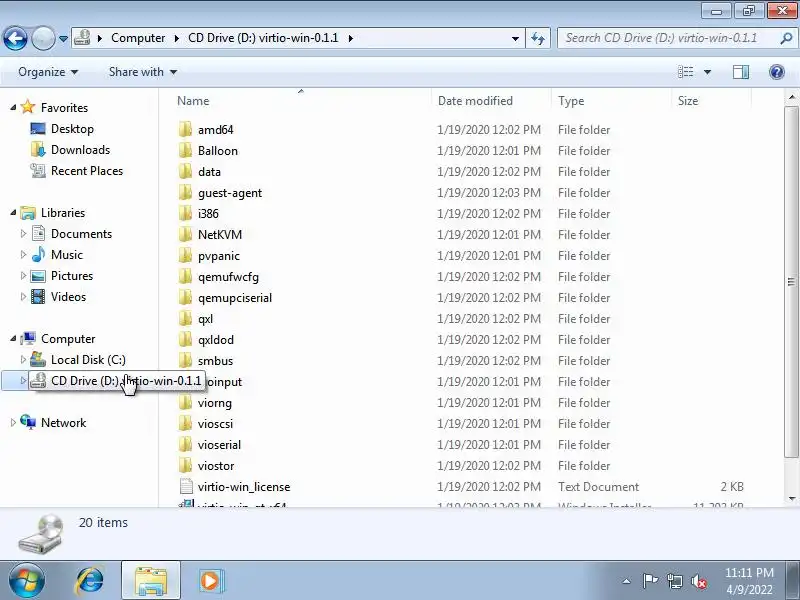Launch Internet Explorer from taskbar
The width and height of the screenshot is (800, 600).
point(90,581)
